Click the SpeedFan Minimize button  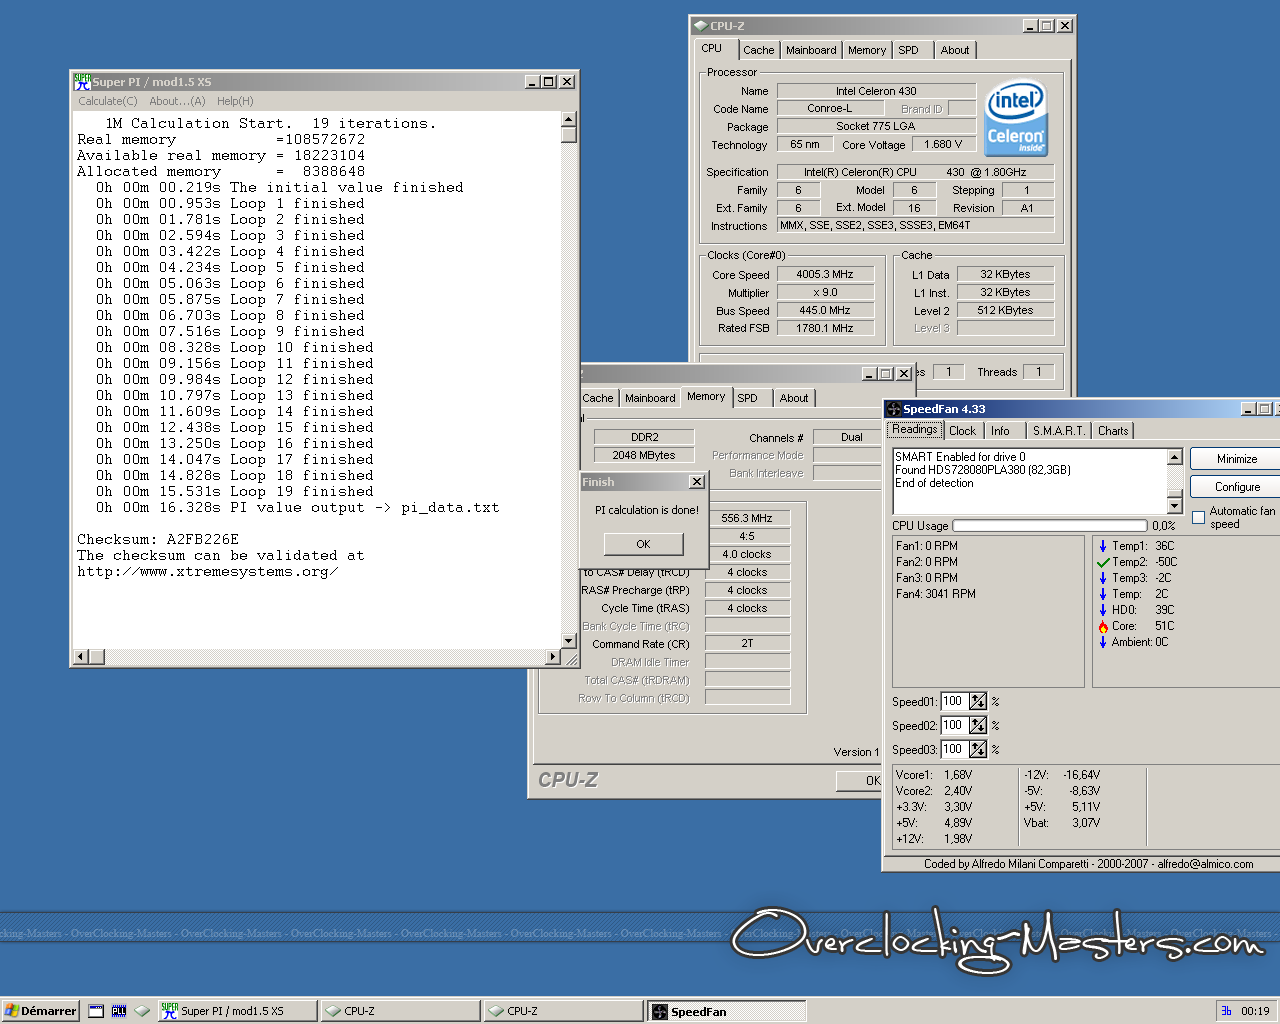click(1236, 459)
